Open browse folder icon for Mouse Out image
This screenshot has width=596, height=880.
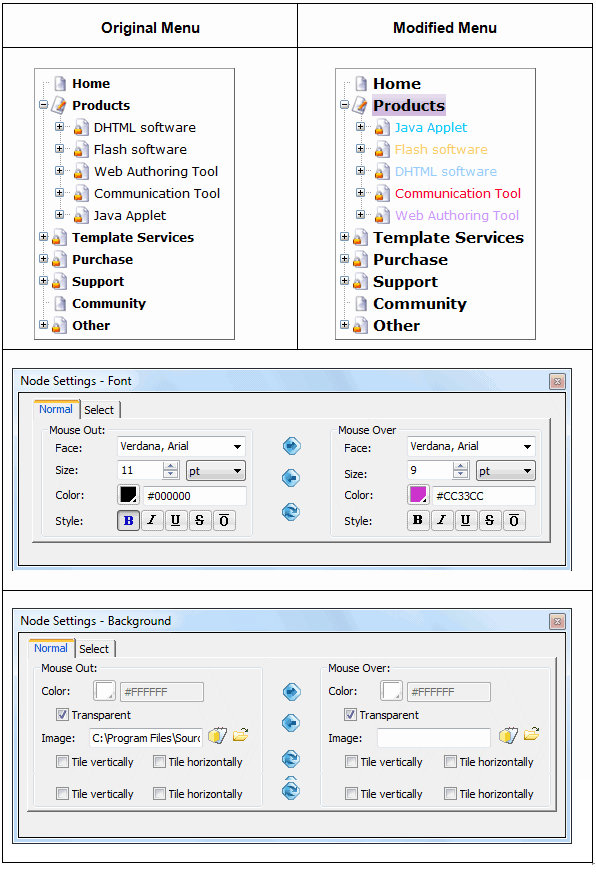click(241, 735)
